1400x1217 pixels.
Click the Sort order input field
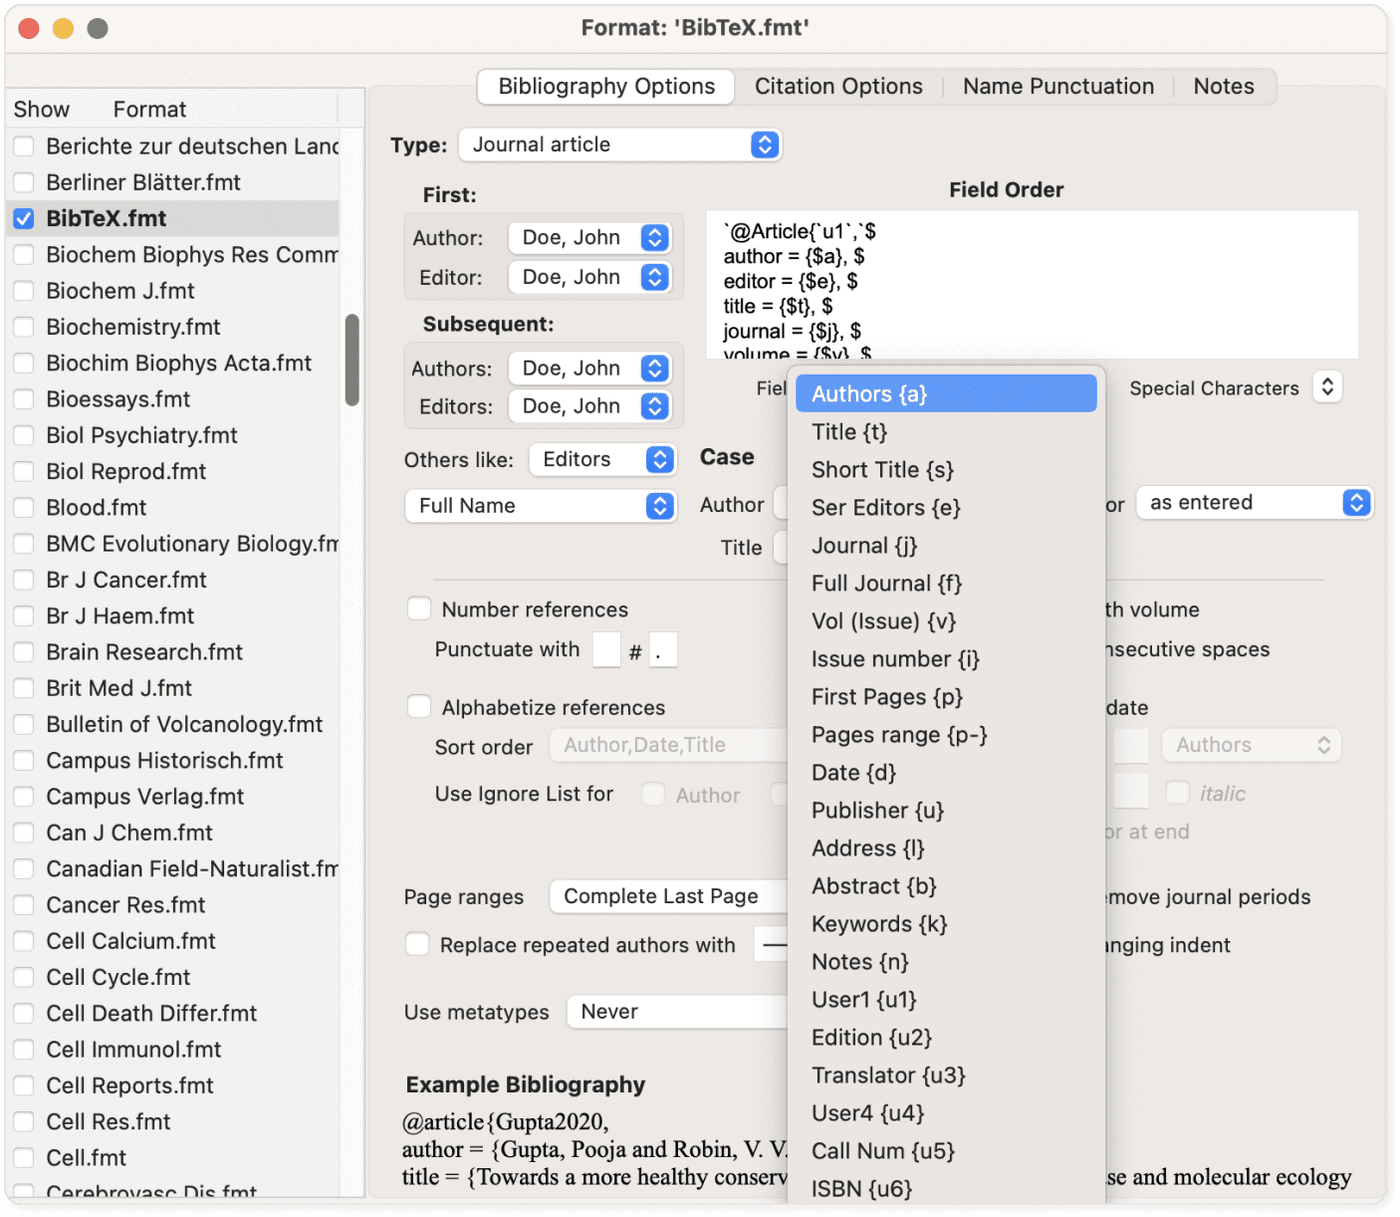pyautogui.click(x=670, y=744)
